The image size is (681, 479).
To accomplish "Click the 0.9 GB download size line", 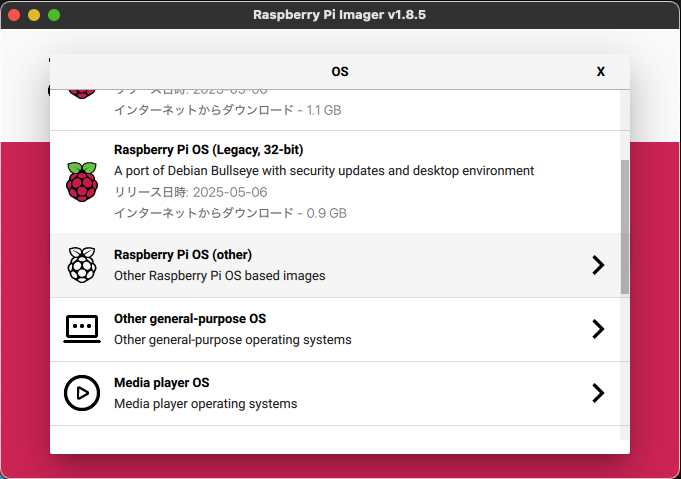I will [230, 213].
